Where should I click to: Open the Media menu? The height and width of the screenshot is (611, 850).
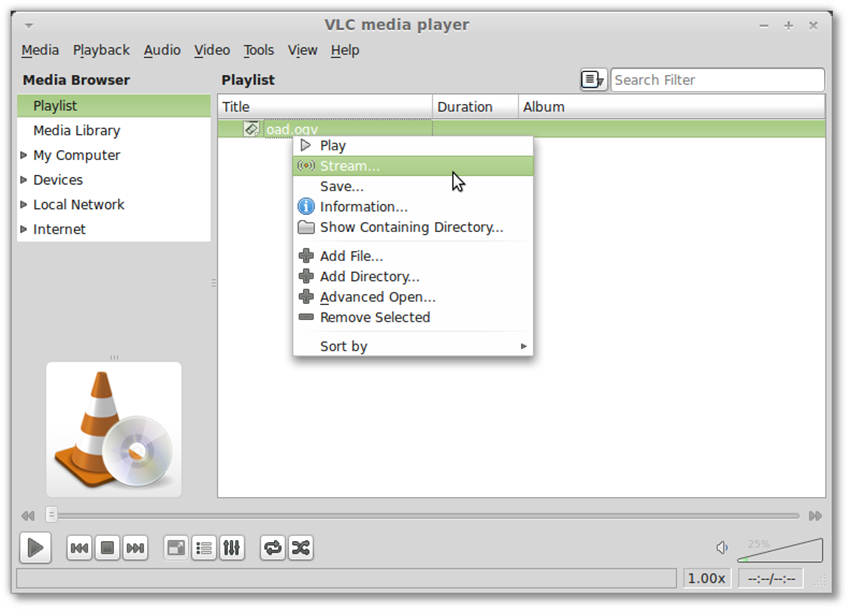click(x=40, y=50)
